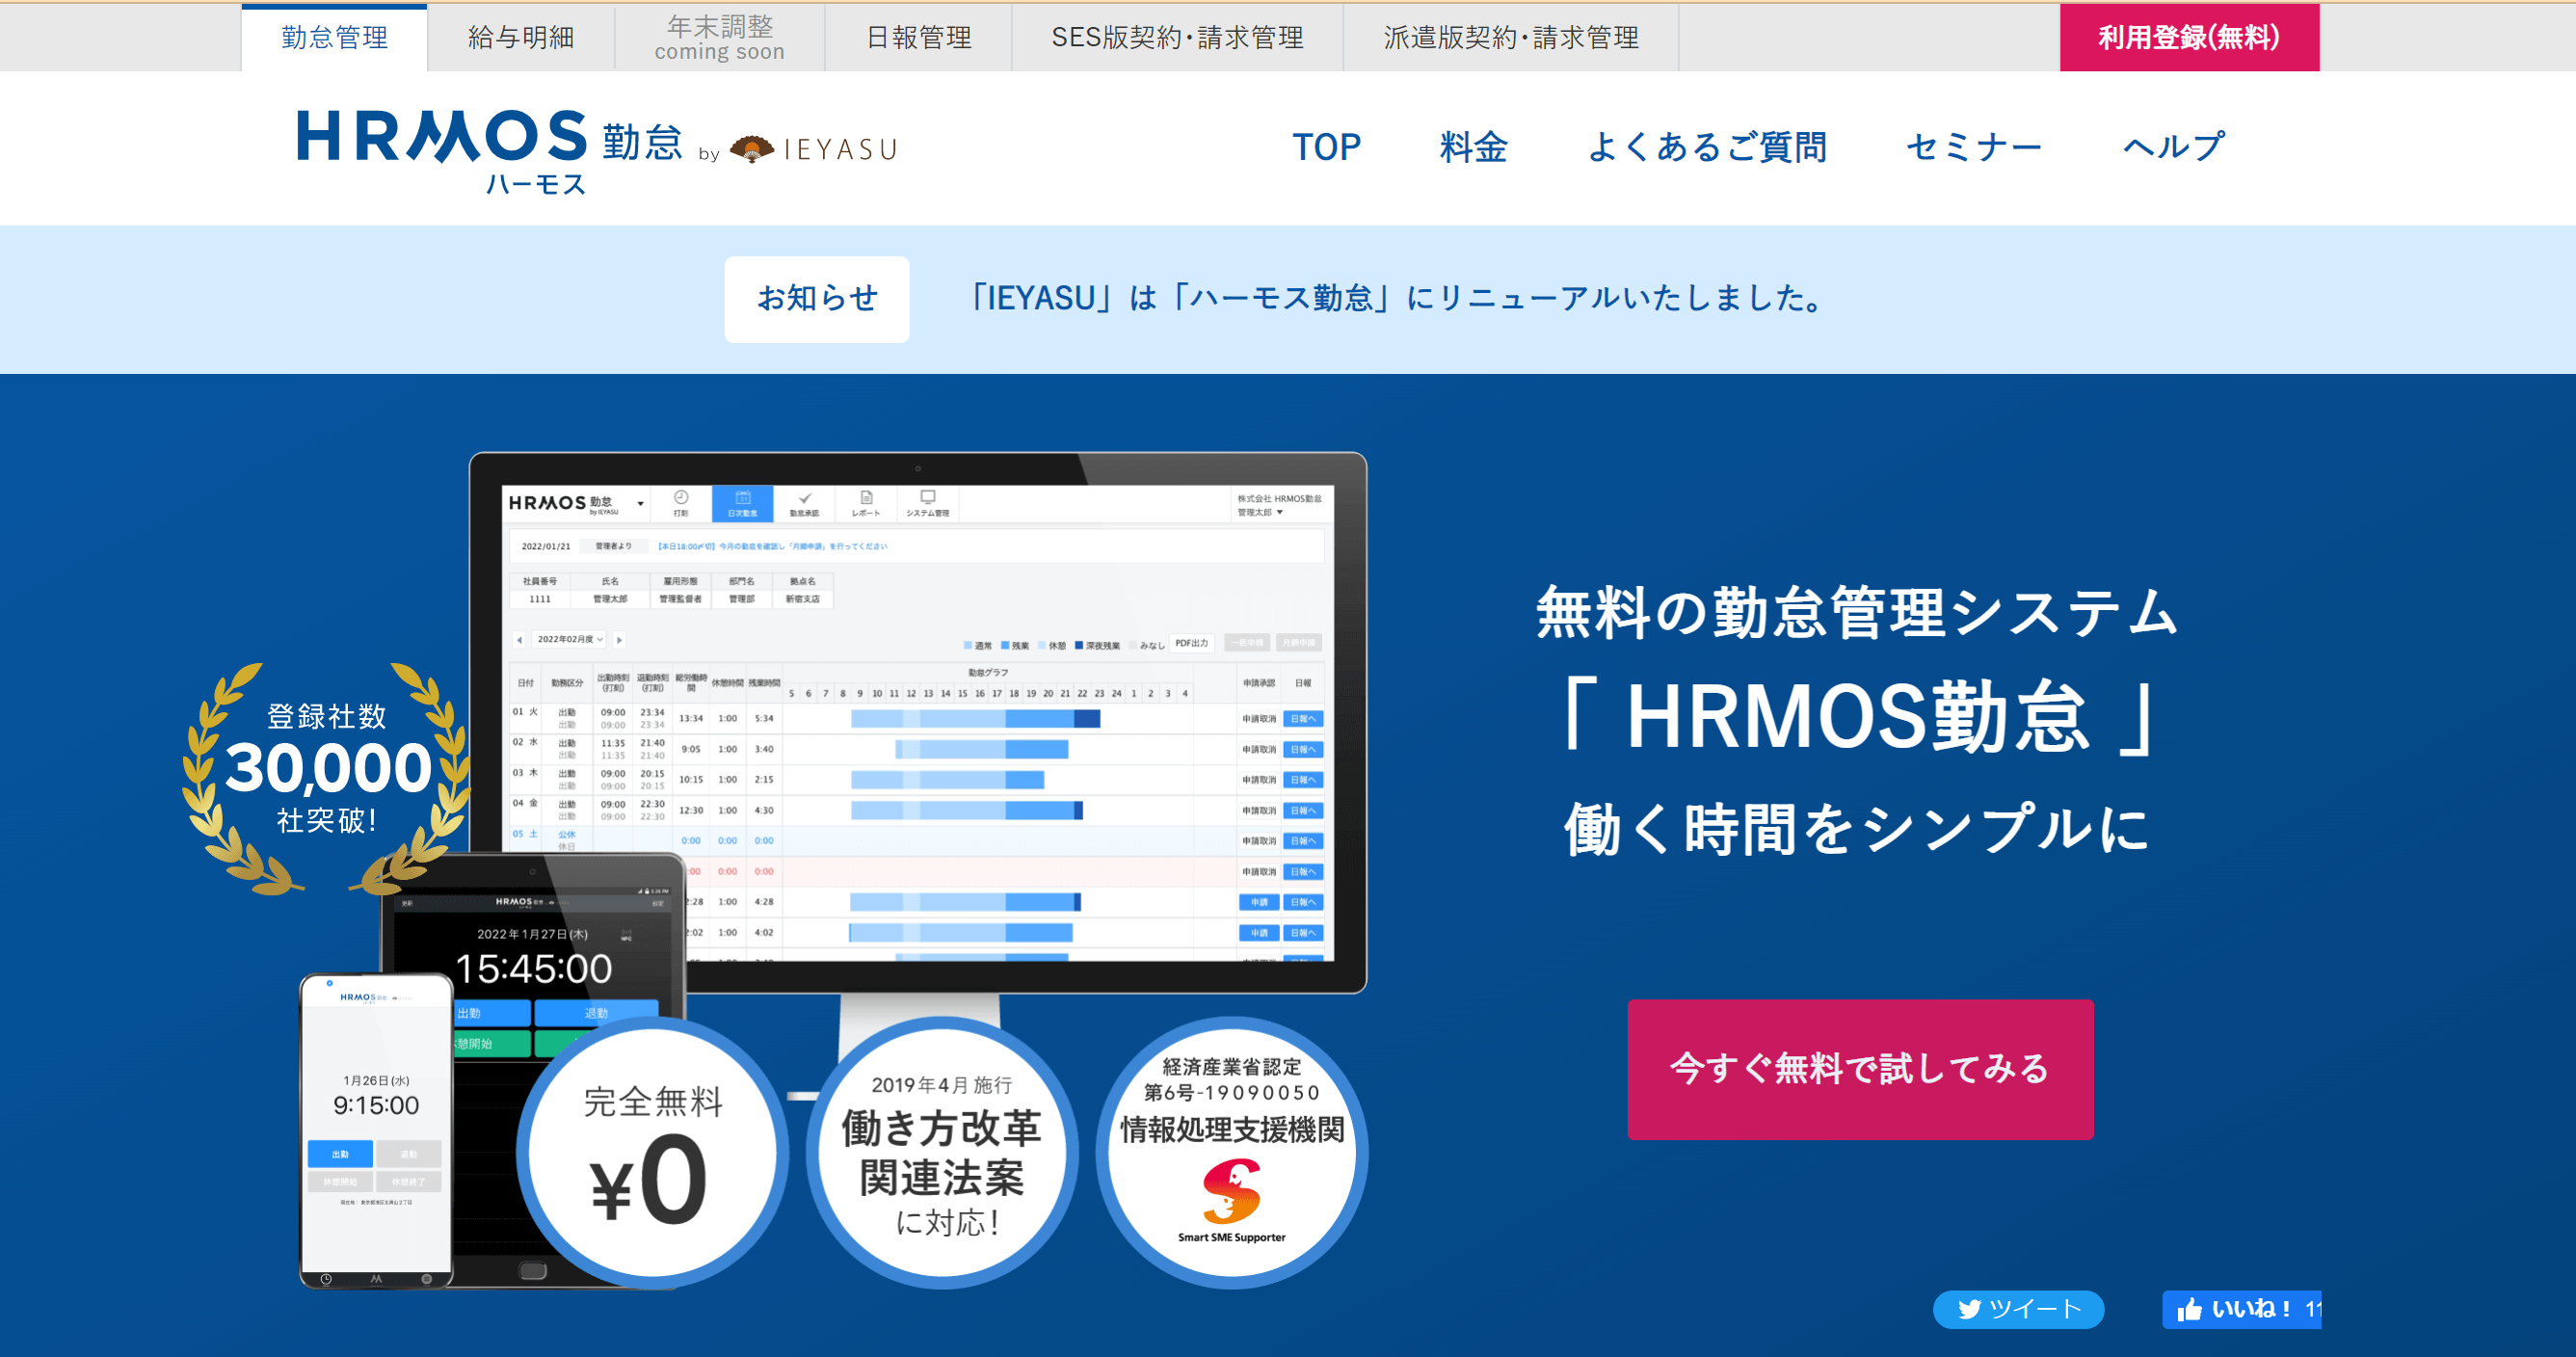Click the 利用登録(無料) button
This screenshot has height=1357, width=2576.
[2189, 37]
